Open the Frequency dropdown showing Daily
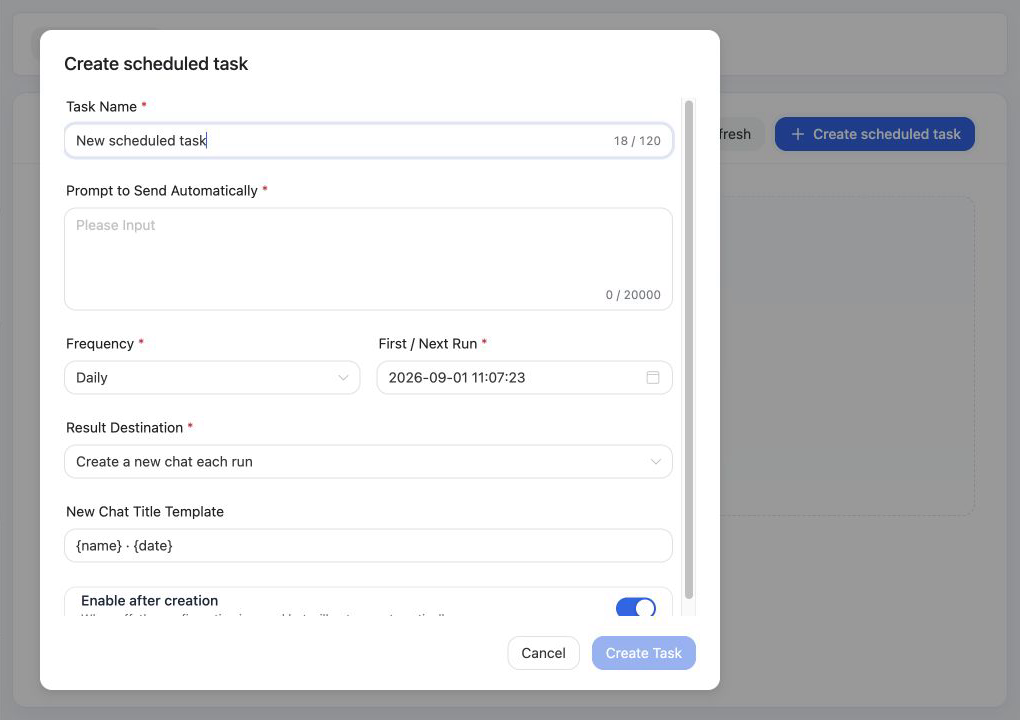 pos(212,378)
